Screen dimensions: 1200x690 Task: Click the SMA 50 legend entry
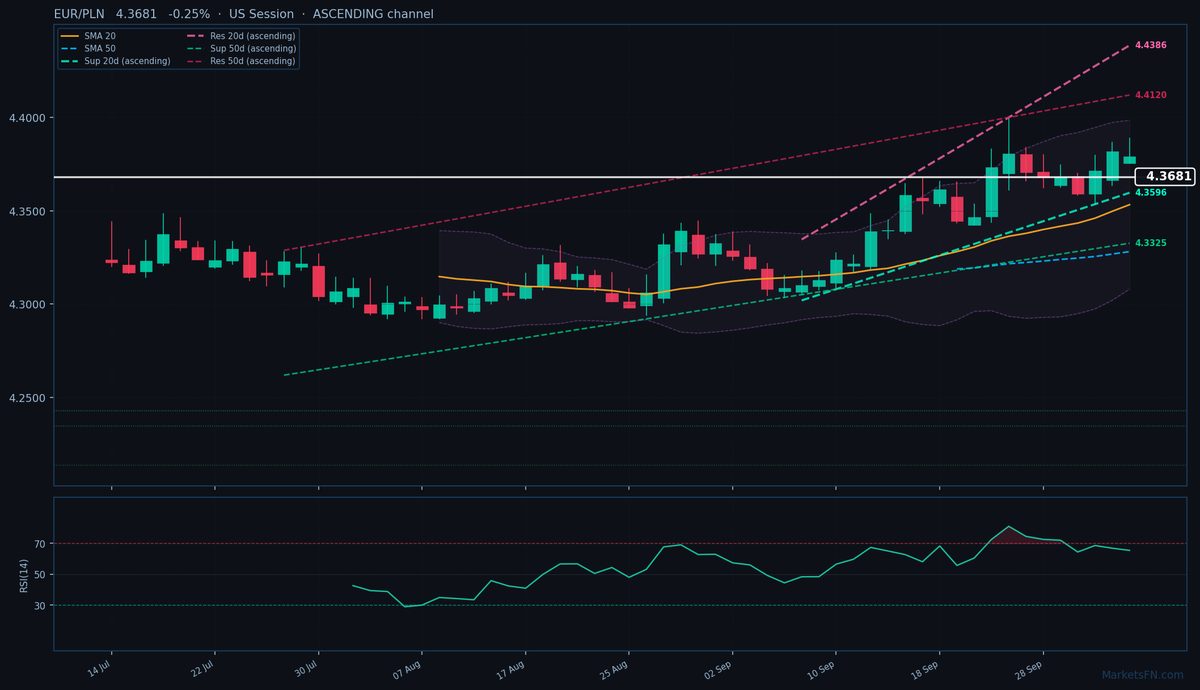(88, 48)
